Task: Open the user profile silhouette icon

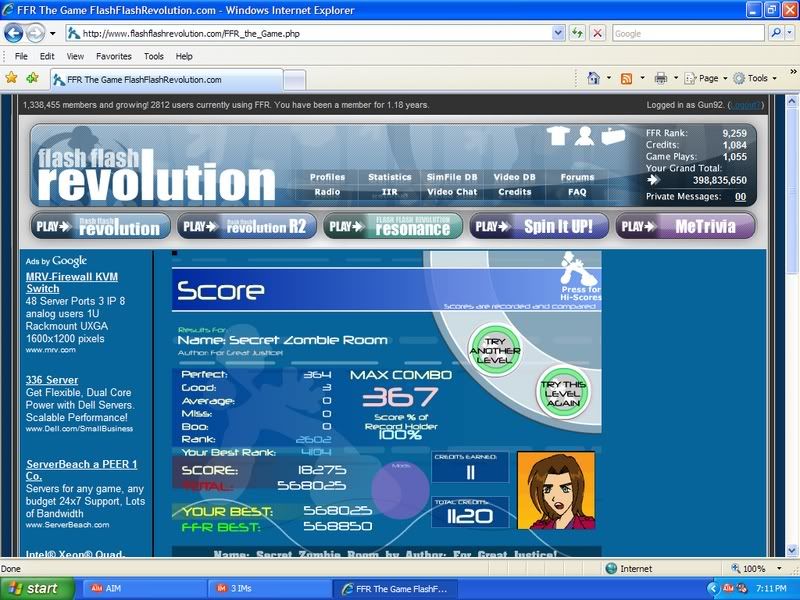Action: 585,136
